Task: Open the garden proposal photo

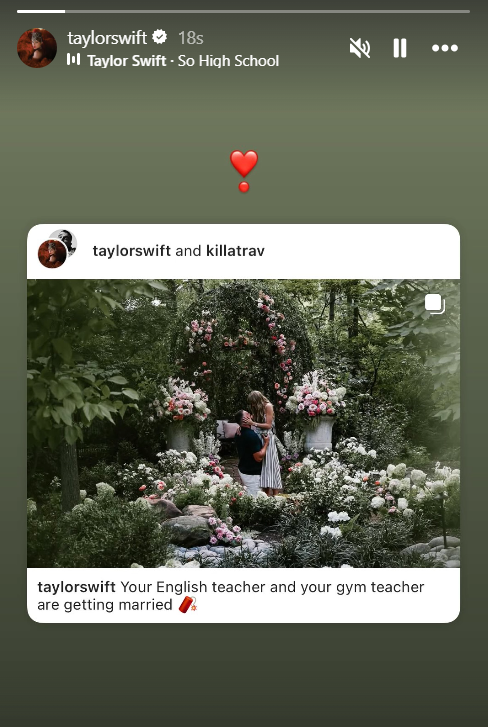Action: 244,423
